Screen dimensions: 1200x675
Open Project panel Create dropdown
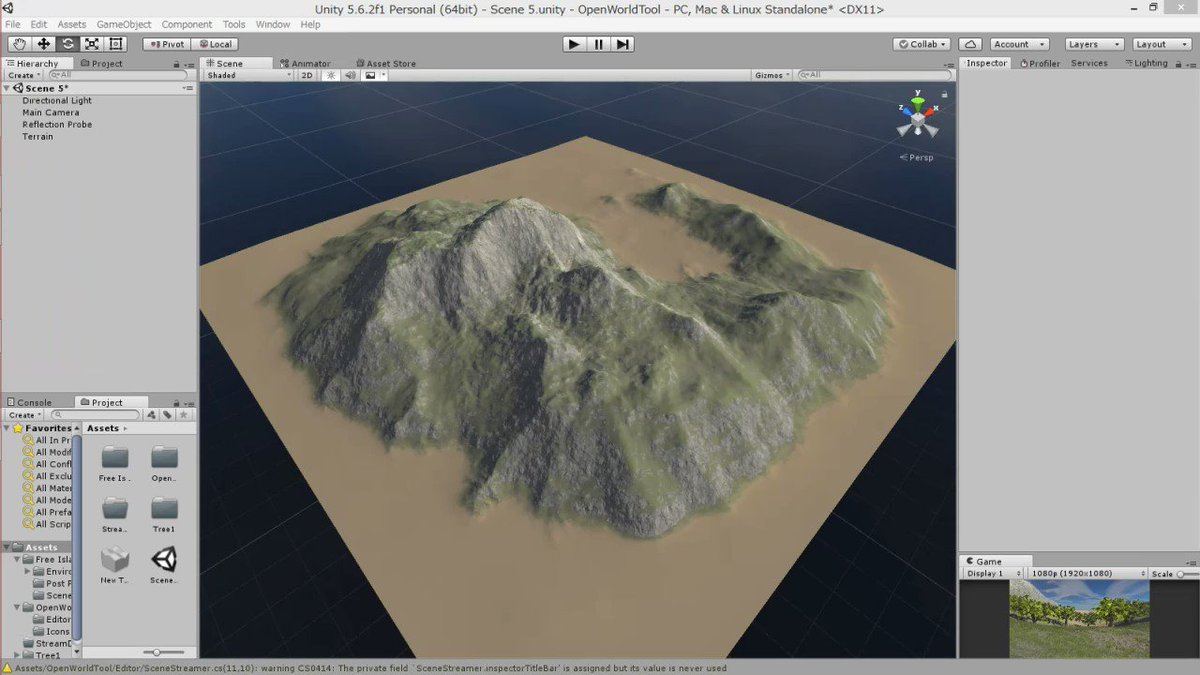(x=24, y=415)
